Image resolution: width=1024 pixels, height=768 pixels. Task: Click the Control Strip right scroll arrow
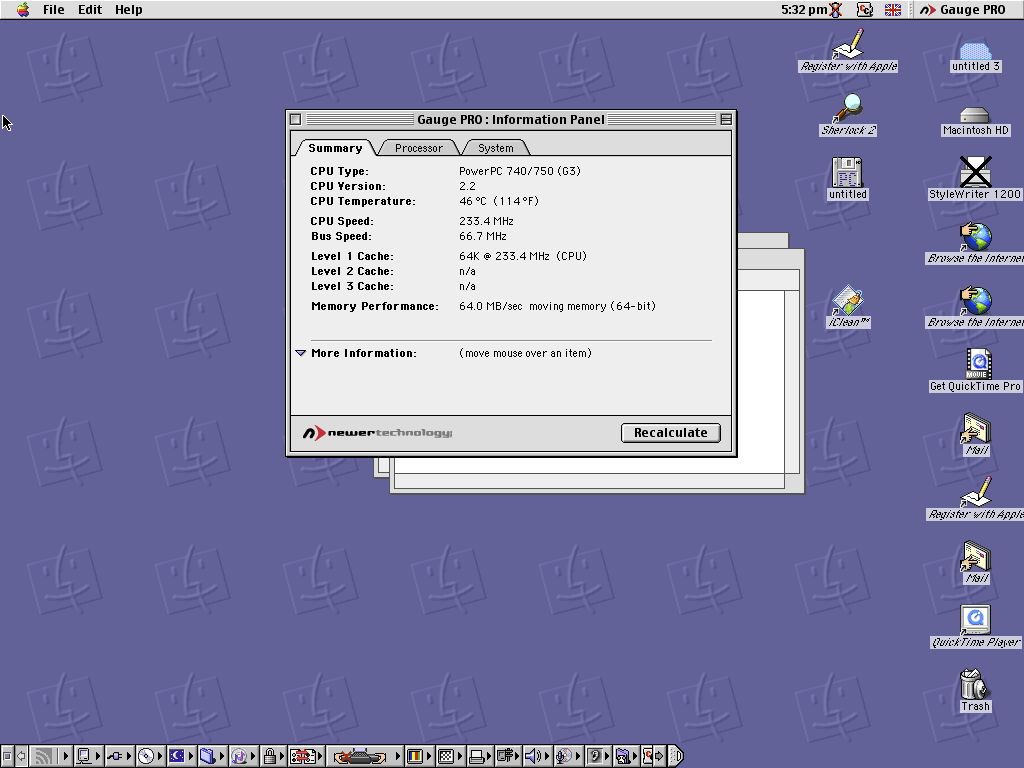point(659,756)
